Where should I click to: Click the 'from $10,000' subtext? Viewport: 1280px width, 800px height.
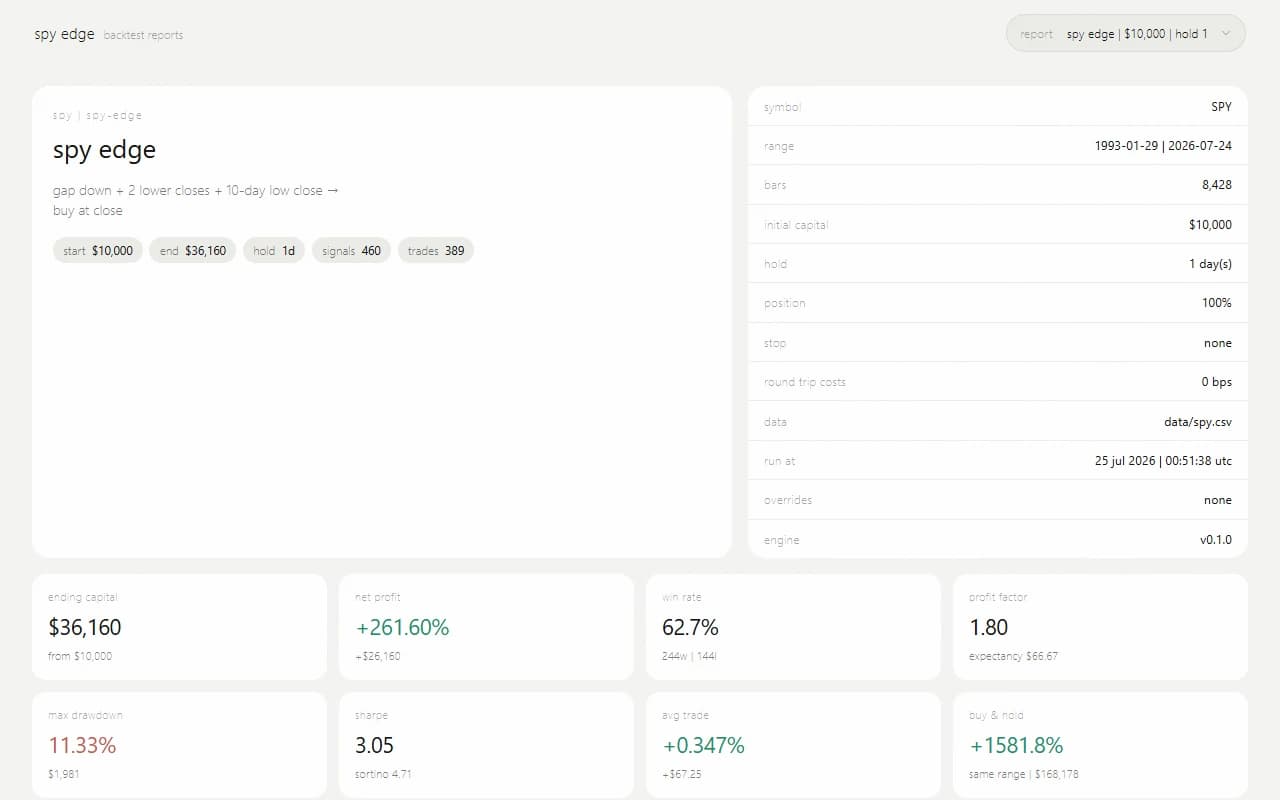[80, 656]
